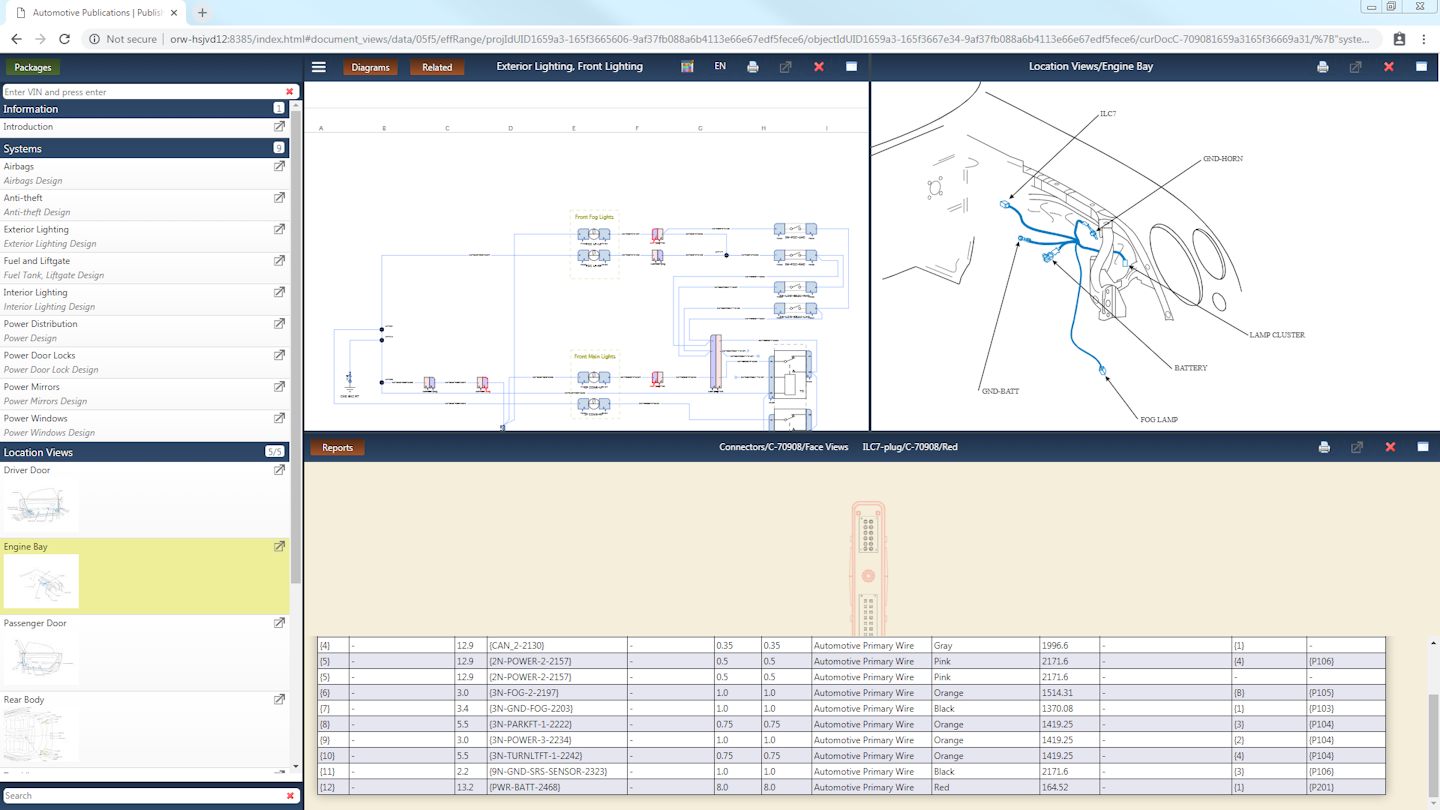The image size is (1440, 810).
Task: Open a new browser tab
Action: pos(202,13)
